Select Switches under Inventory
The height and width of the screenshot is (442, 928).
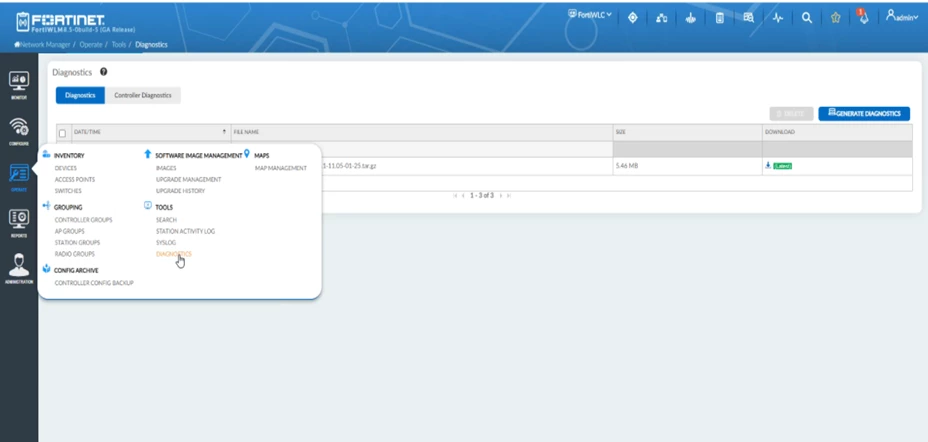click(x=68, y=191)
